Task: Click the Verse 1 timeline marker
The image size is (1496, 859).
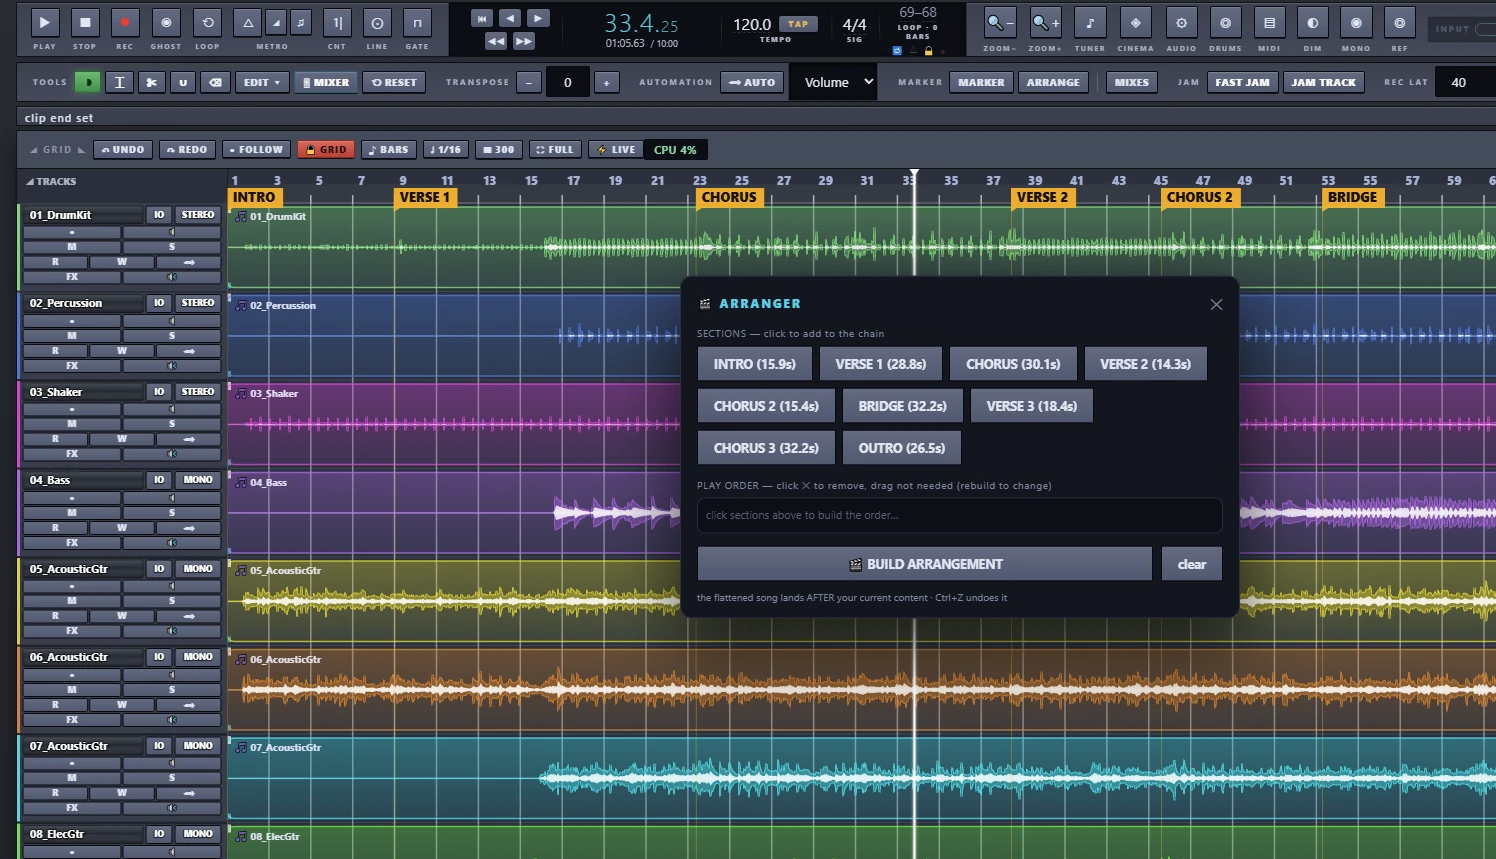Action: (424, 197)
